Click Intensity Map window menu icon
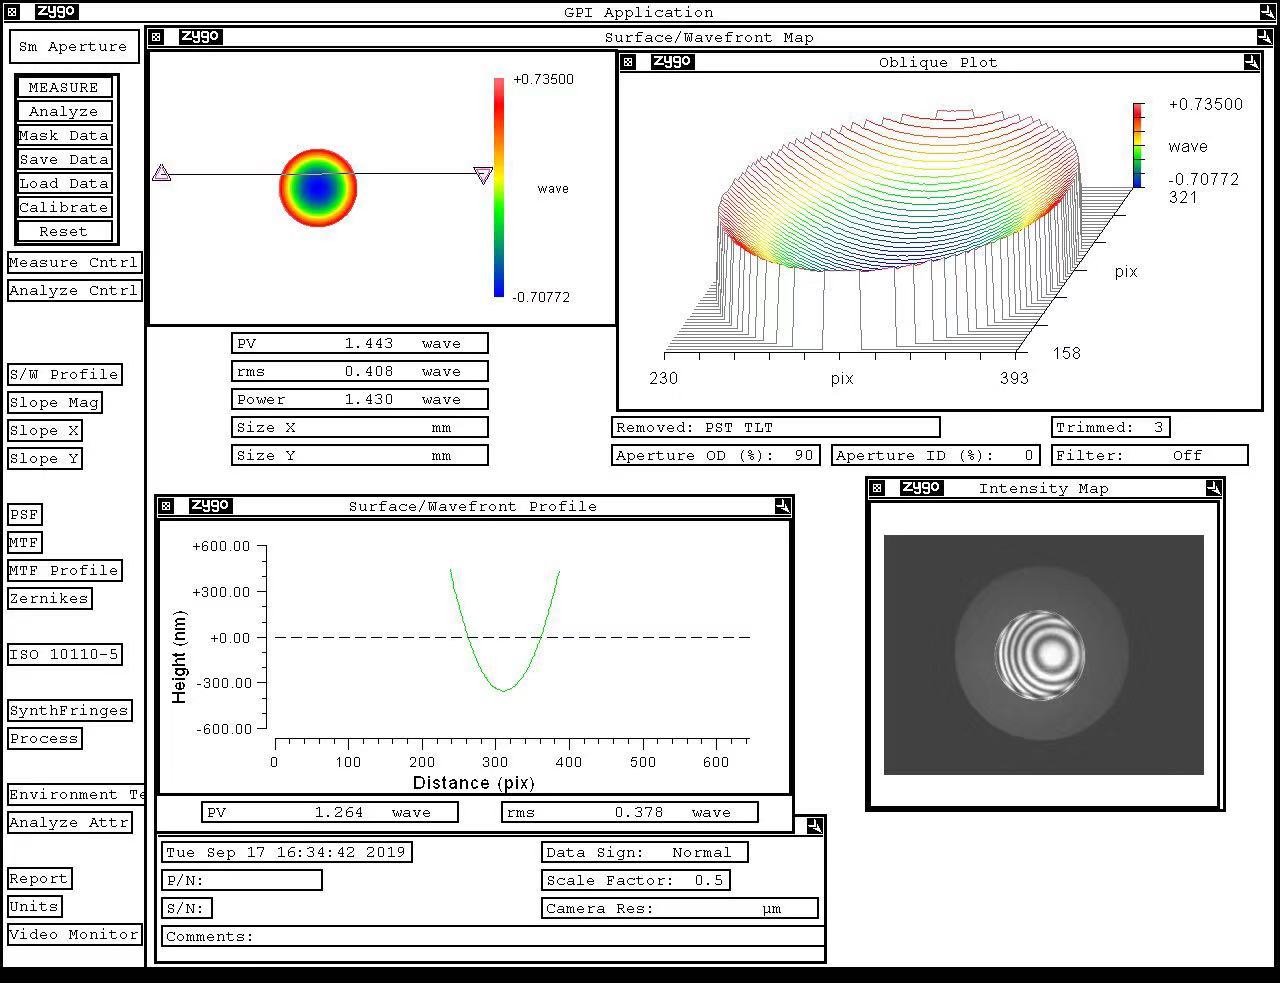Image resolution: width=1280 pixels, height=983 pixels. (877, 488)
